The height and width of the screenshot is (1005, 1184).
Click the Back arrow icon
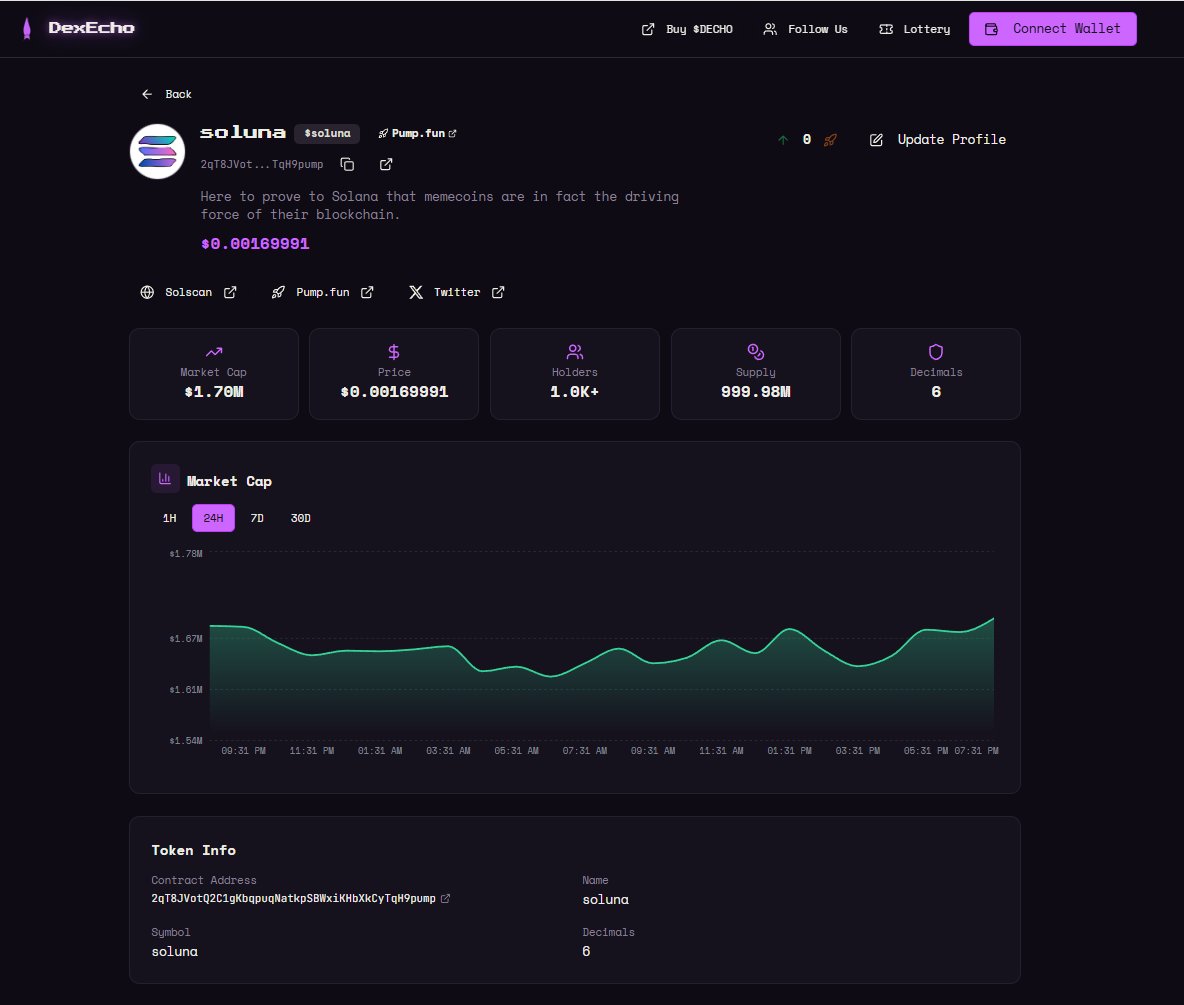147,94
